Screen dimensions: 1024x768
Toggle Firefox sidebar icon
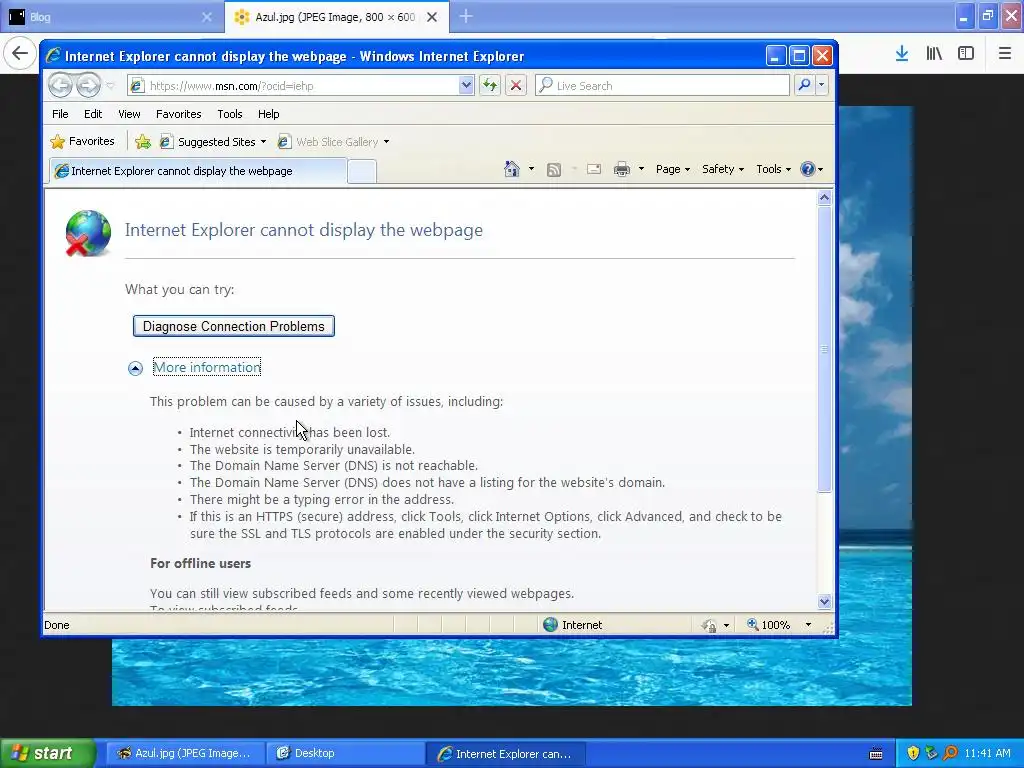[966, 54]
